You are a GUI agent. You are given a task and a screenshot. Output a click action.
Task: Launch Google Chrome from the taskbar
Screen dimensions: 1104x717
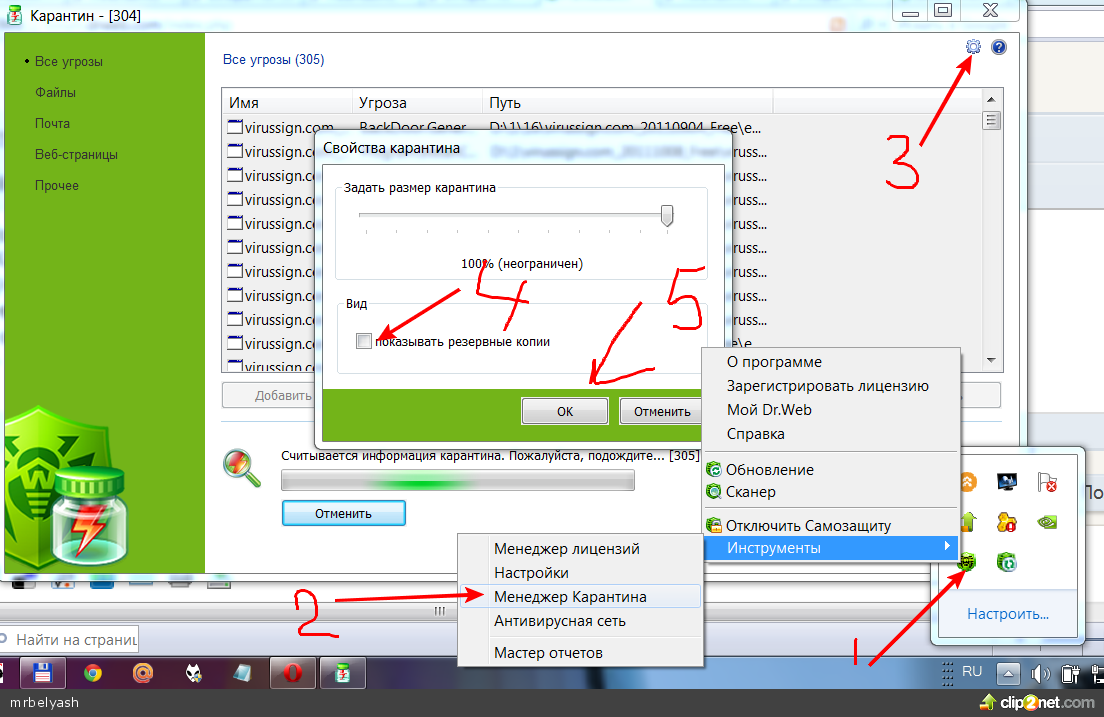[92, 673]
